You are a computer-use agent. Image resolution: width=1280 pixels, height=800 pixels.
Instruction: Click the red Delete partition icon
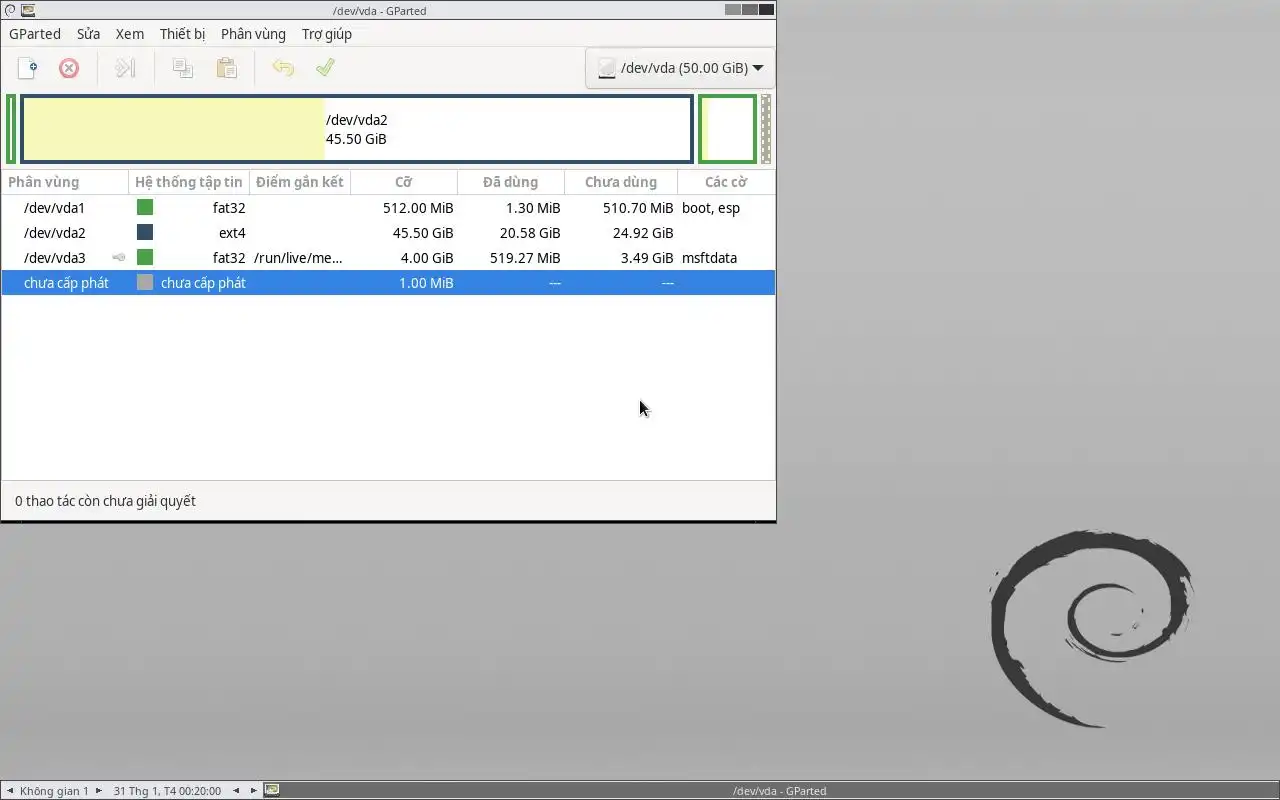pyautogui.click(x=69, y=68)
